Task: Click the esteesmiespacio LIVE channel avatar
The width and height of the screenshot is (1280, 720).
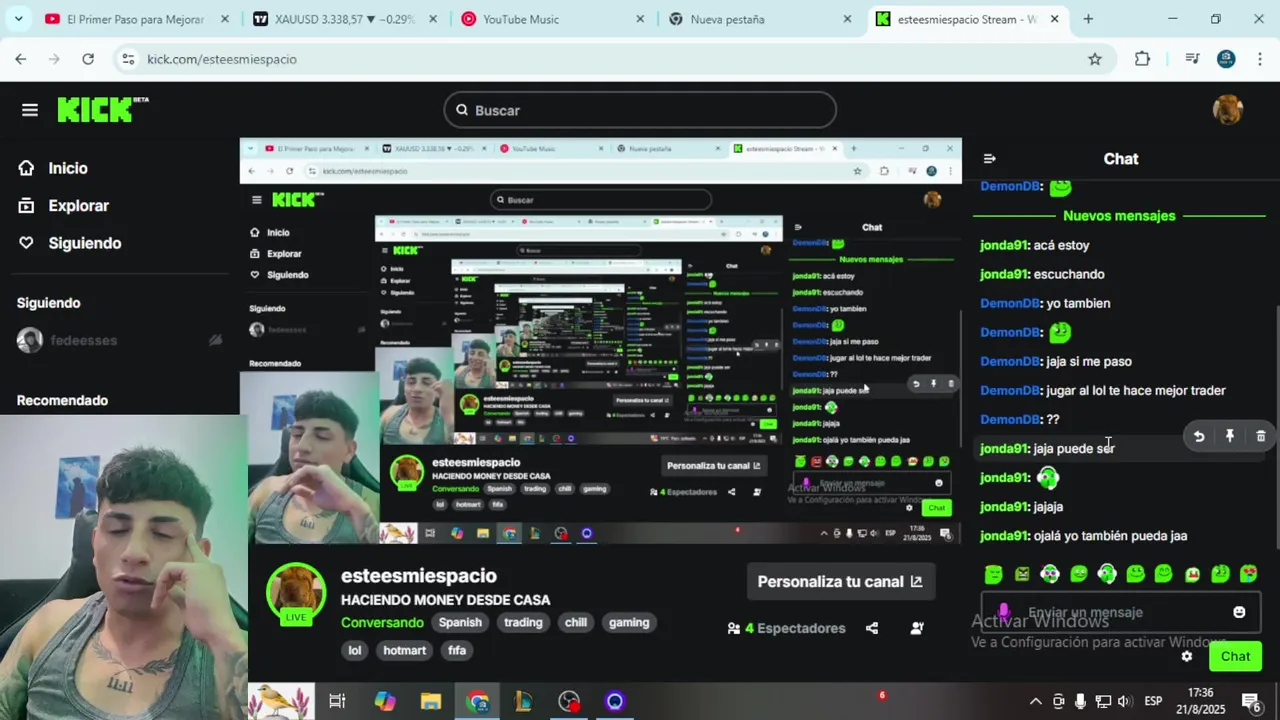Action: pos(296,593)
